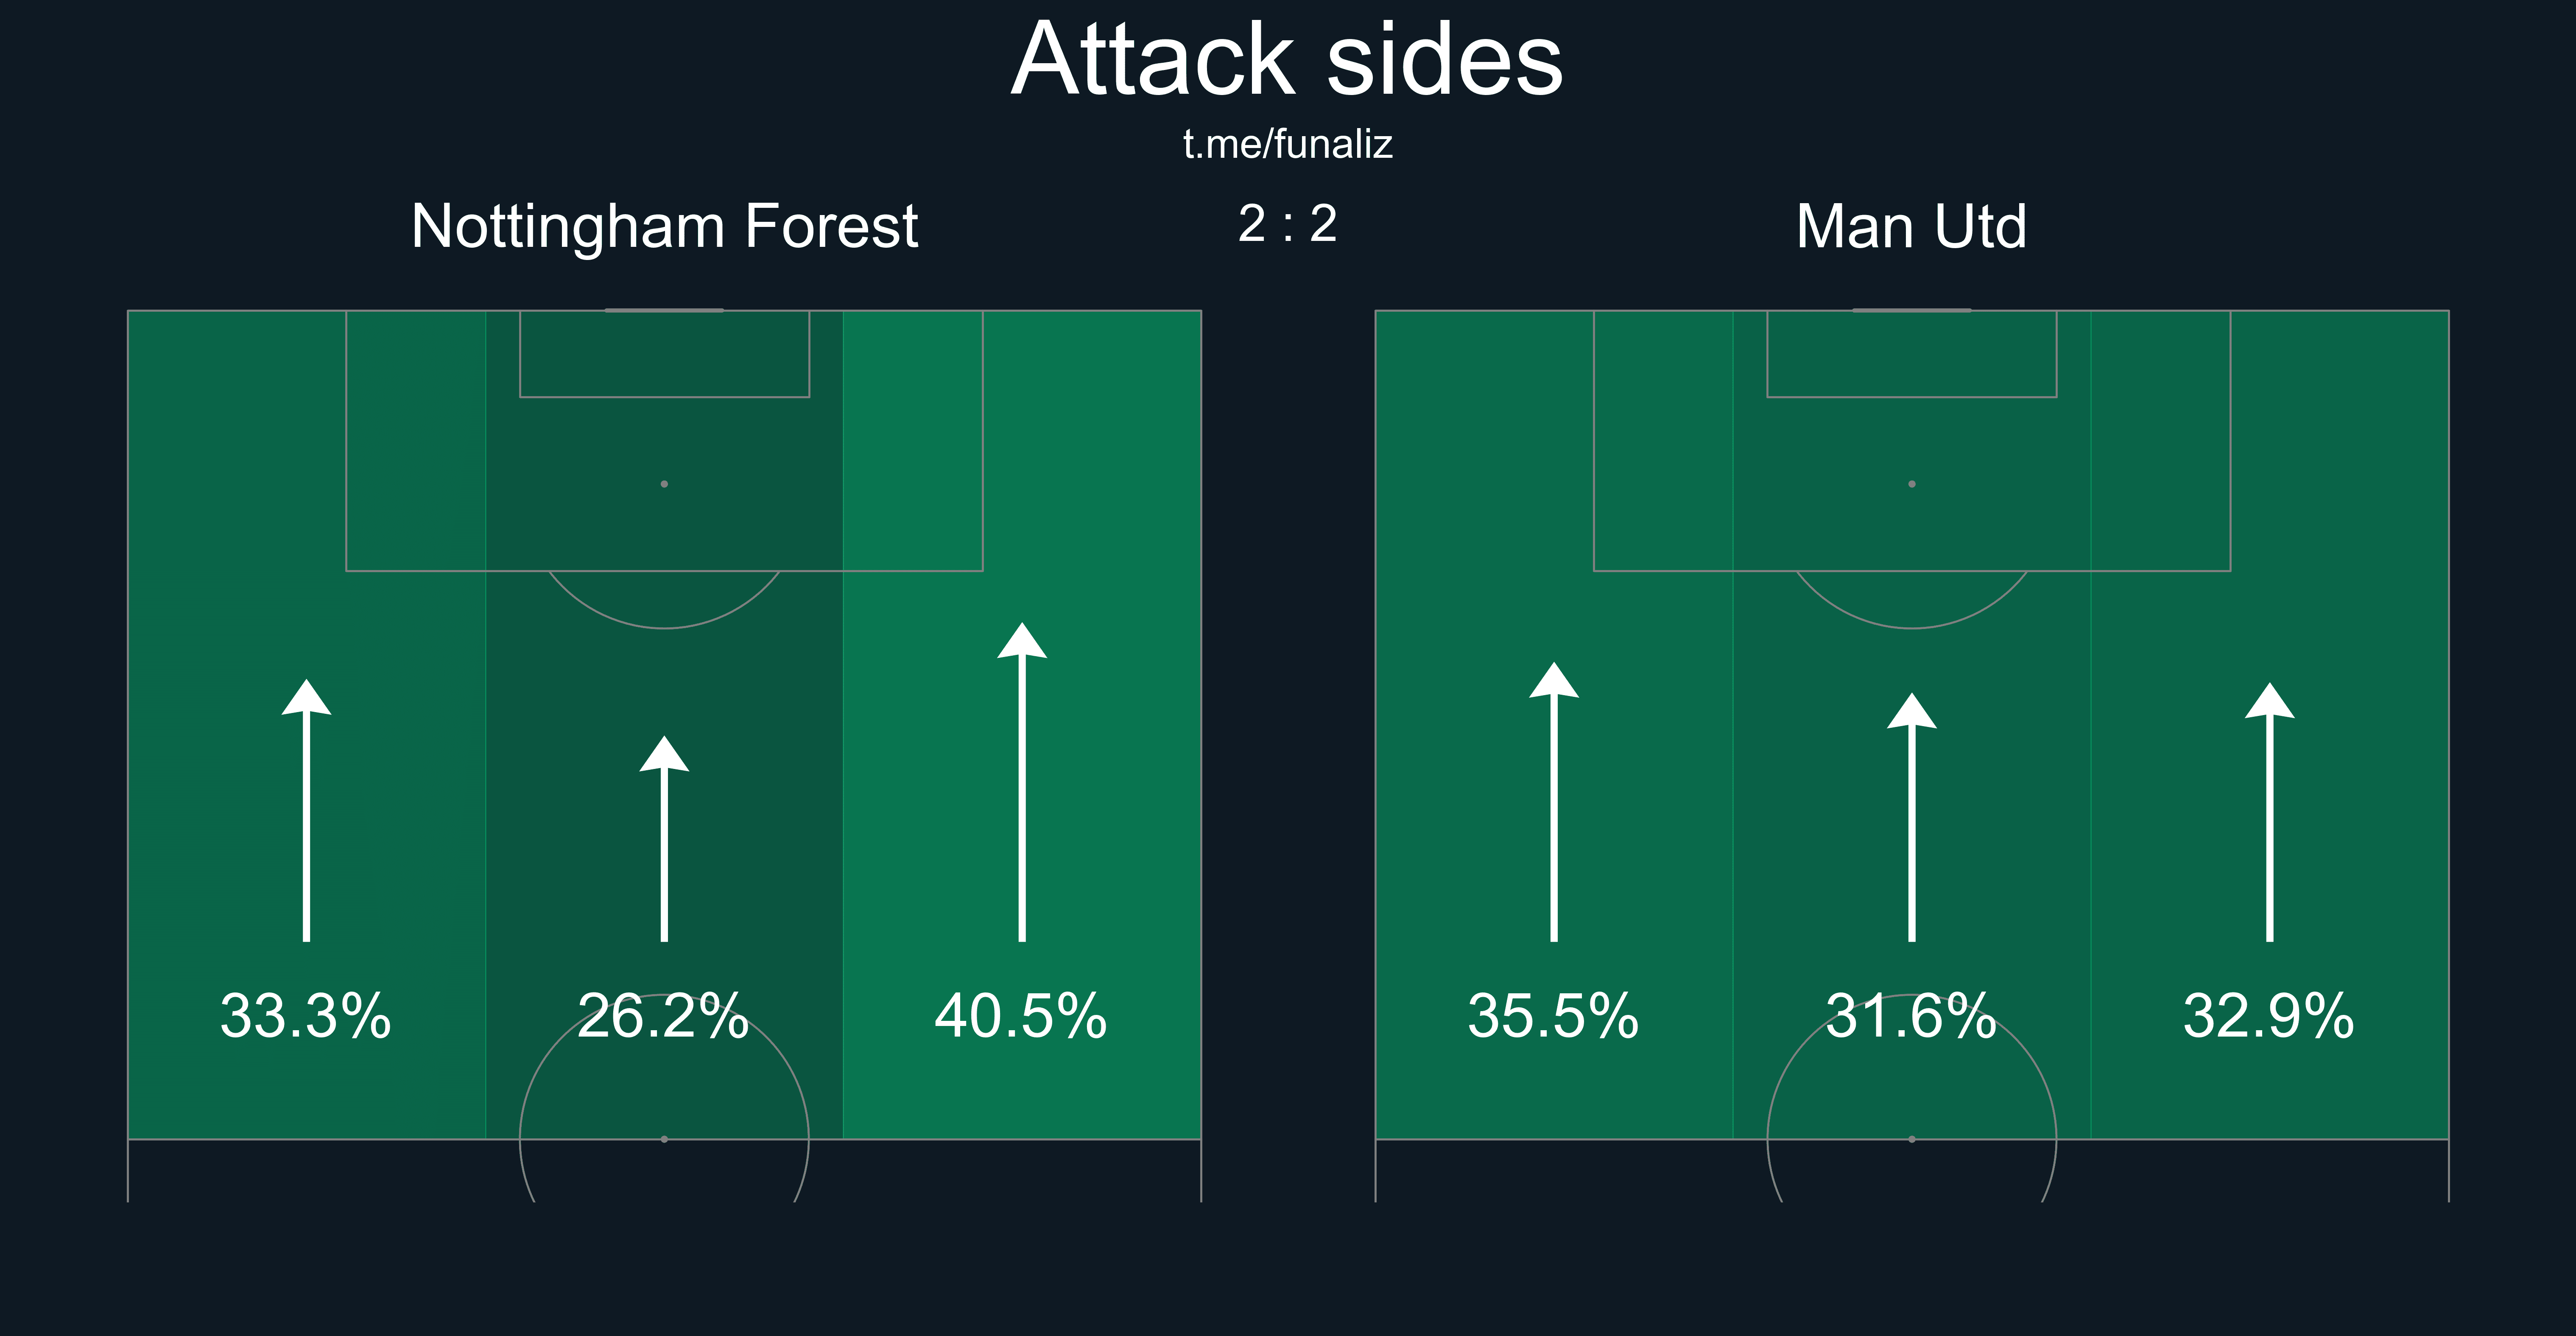The height and width of the screenshot is (1336, 2576).
Task: Click the penalty spot on Nottingham Forest's pitch
Action: 664,484
